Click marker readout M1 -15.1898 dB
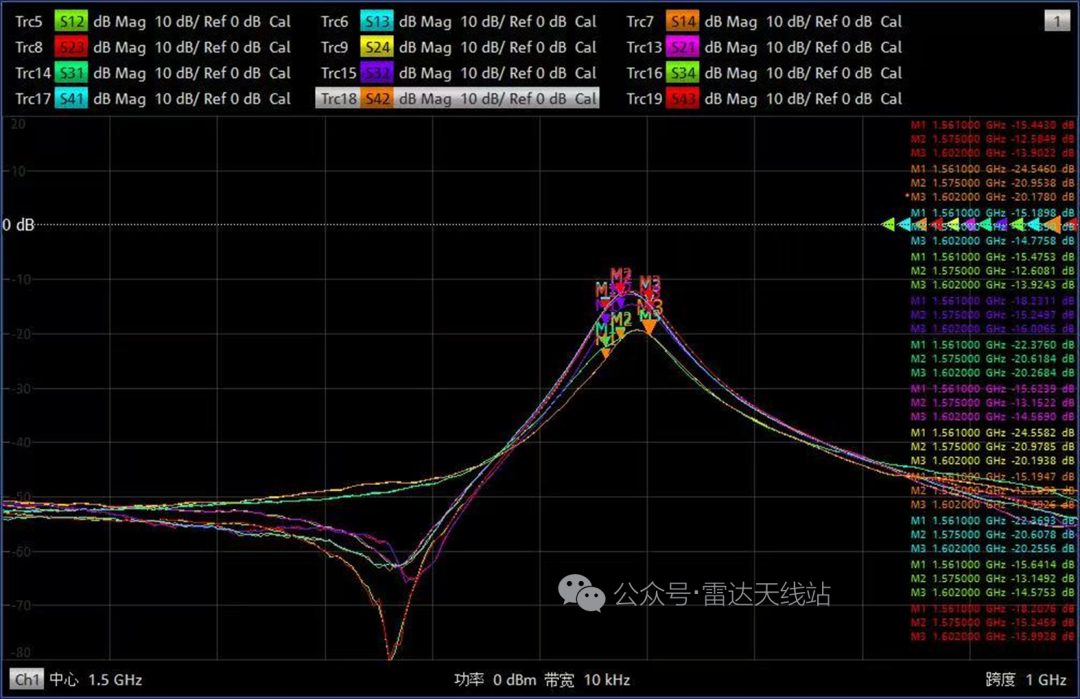Screen dimensions: 1080x699 [992, 213]
